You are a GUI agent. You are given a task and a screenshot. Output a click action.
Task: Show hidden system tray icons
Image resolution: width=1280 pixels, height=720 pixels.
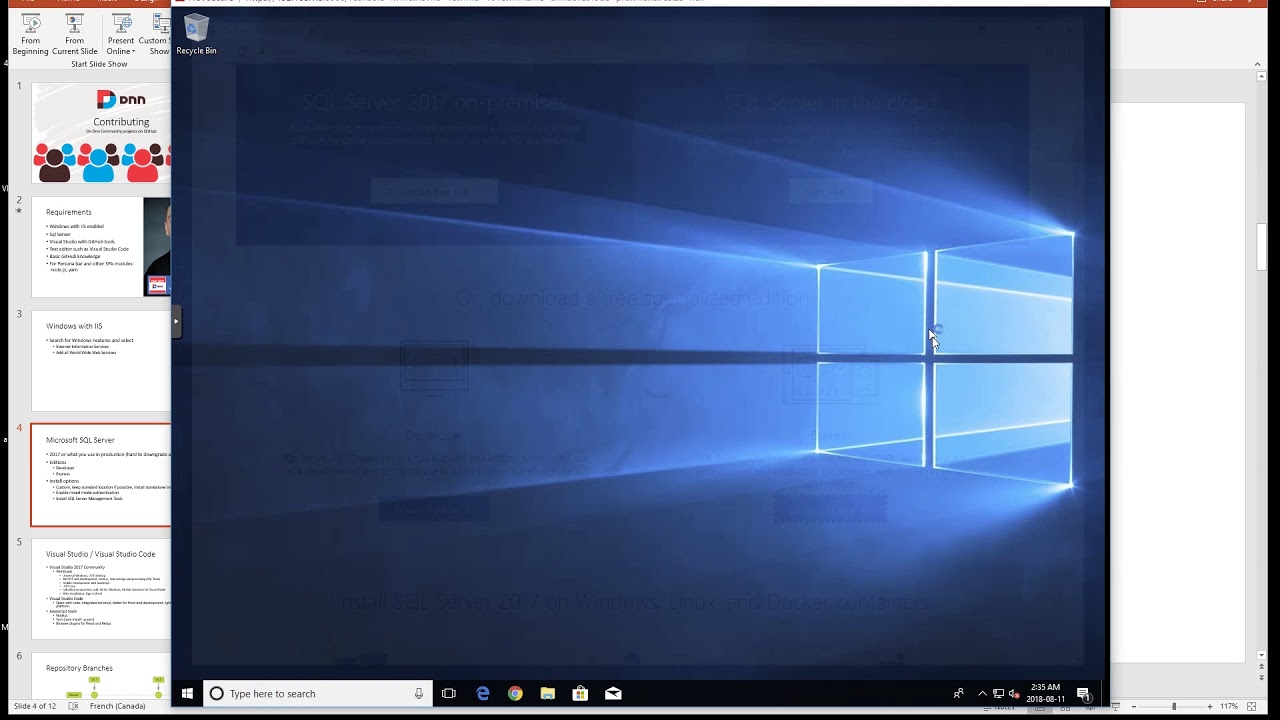[982, 693]
